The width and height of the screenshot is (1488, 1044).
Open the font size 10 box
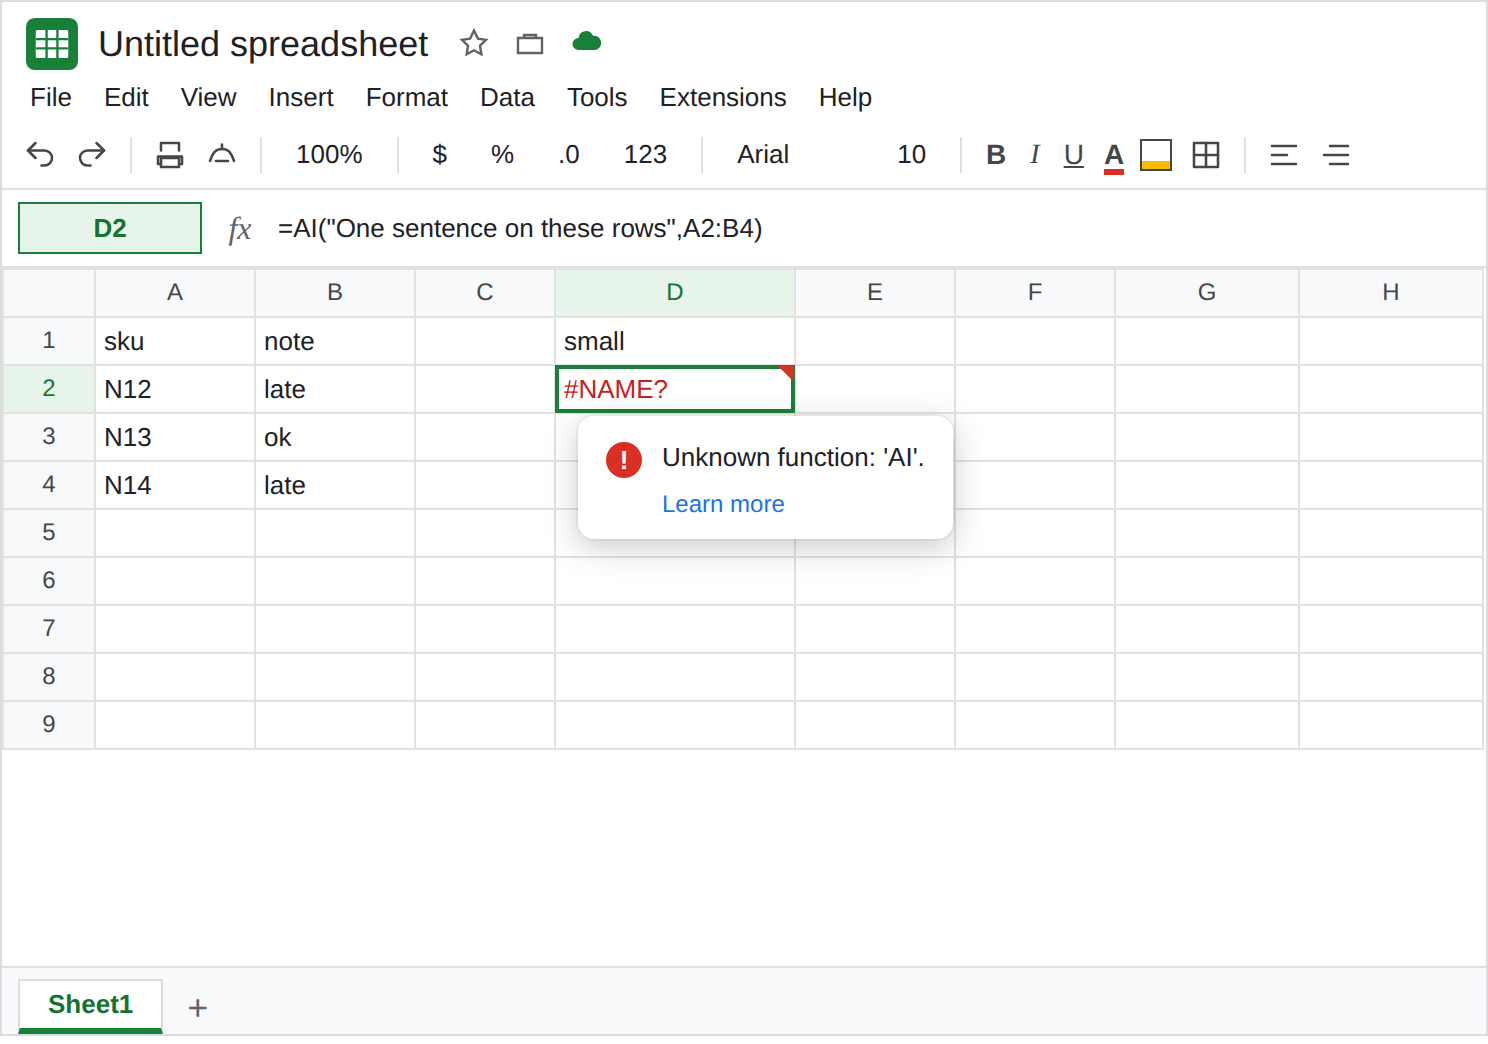[x=911, y=155]
